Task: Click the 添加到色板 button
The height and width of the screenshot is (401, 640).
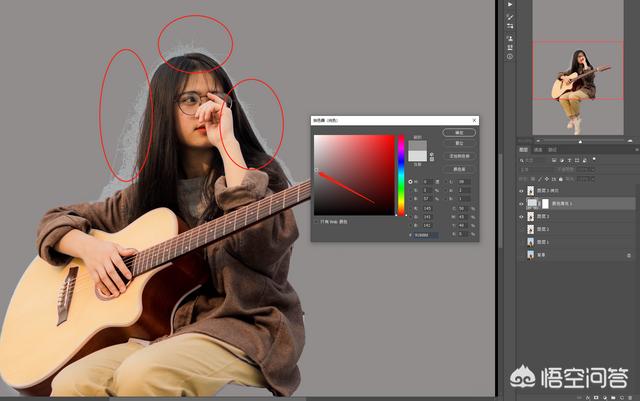Action: [x=459, y=156]
